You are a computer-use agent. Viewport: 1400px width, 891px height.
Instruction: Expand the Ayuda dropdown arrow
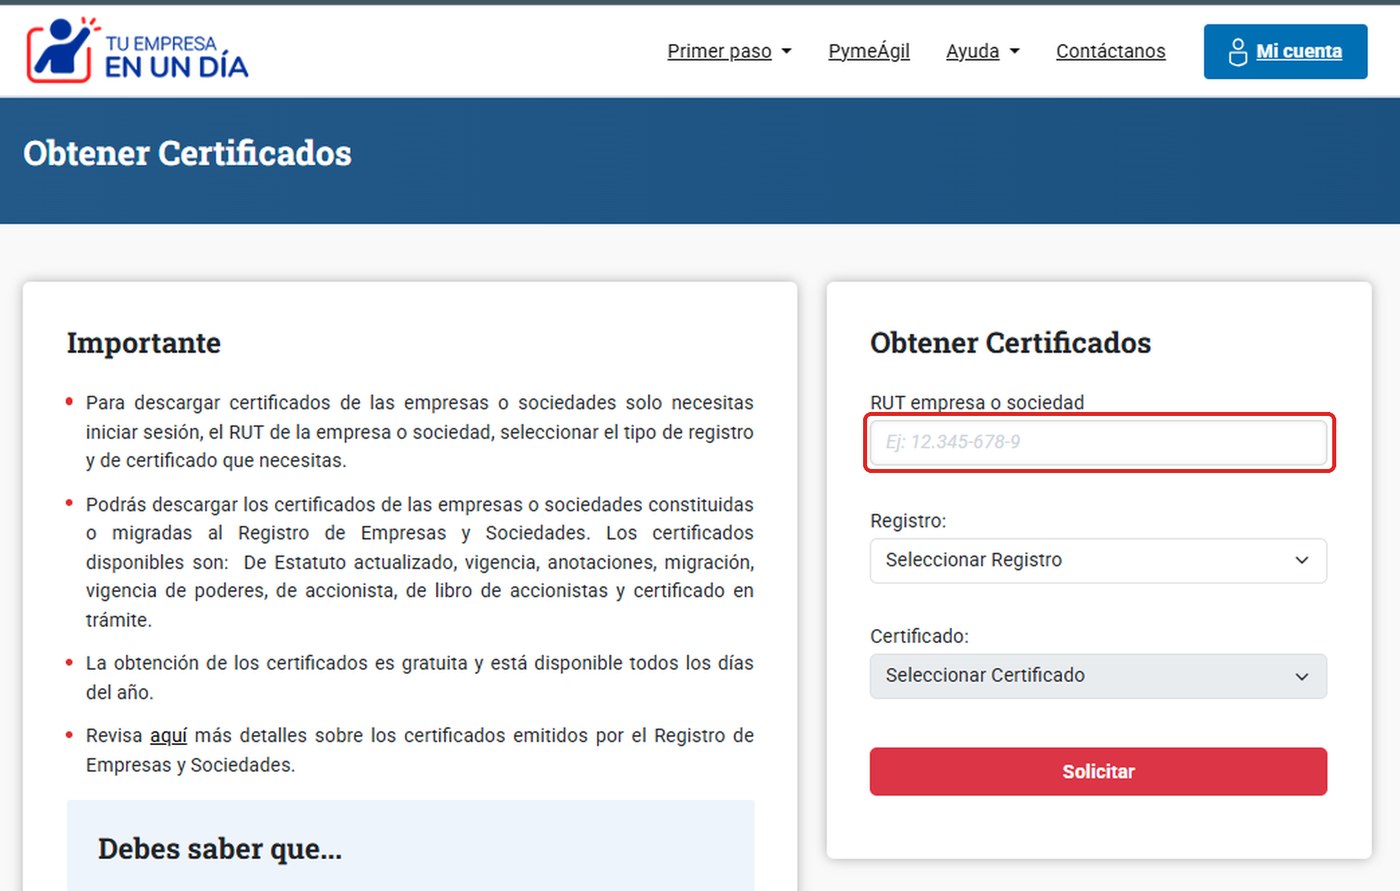[x=1014, y=51]
